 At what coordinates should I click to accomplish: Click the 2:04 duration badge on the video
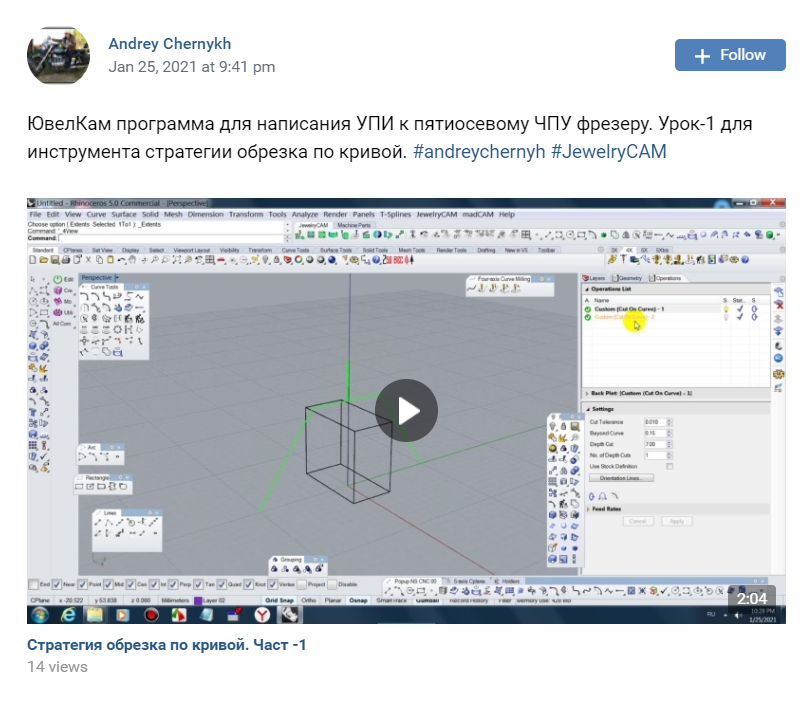(x=752, y=598)
